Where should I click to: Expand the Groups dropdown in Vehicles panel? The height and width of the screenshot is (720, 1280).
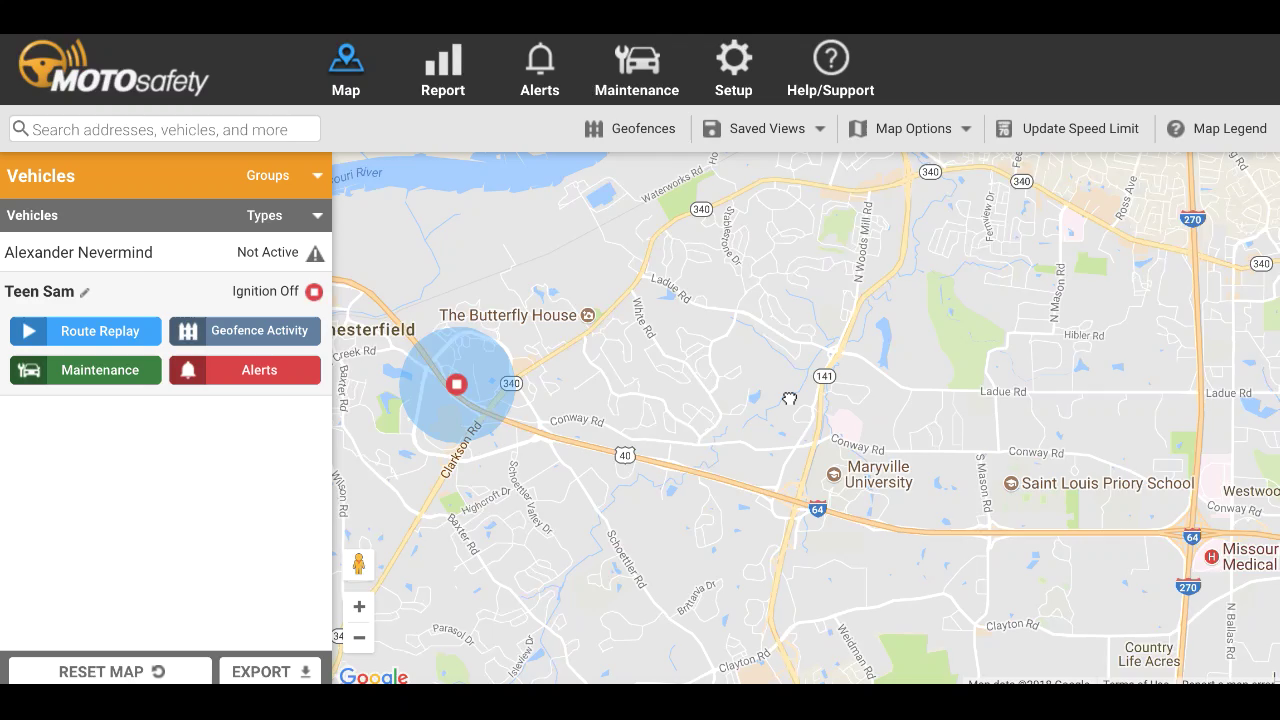click(285, 176)
